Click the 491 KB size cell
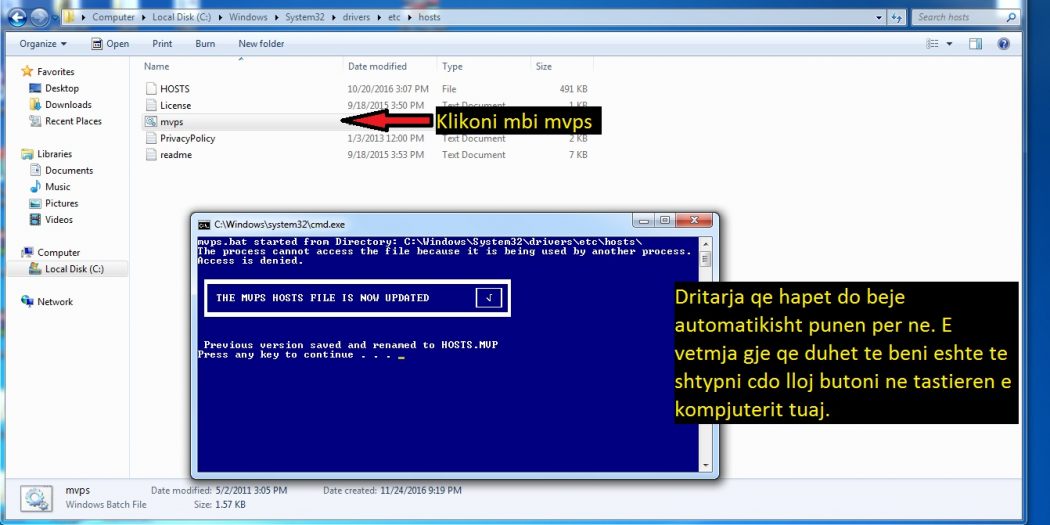1050x525 pixels. click(x=573, y=89)
